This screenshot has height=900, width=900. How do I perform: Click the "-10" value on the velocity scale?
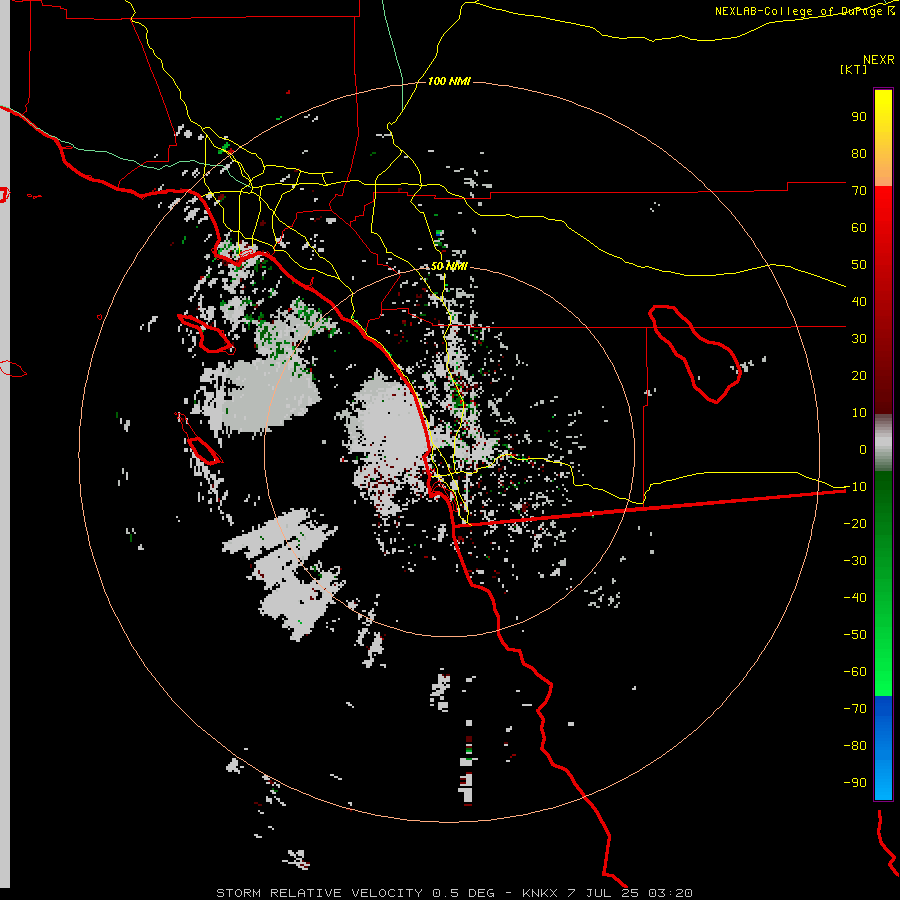pyautogui.click(x=855, y=487)
